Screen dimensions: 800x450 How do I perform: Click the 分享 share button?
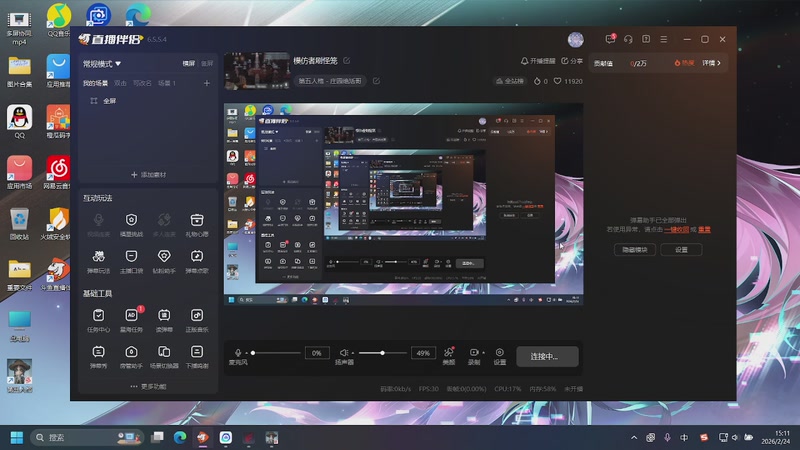(572, 61)
